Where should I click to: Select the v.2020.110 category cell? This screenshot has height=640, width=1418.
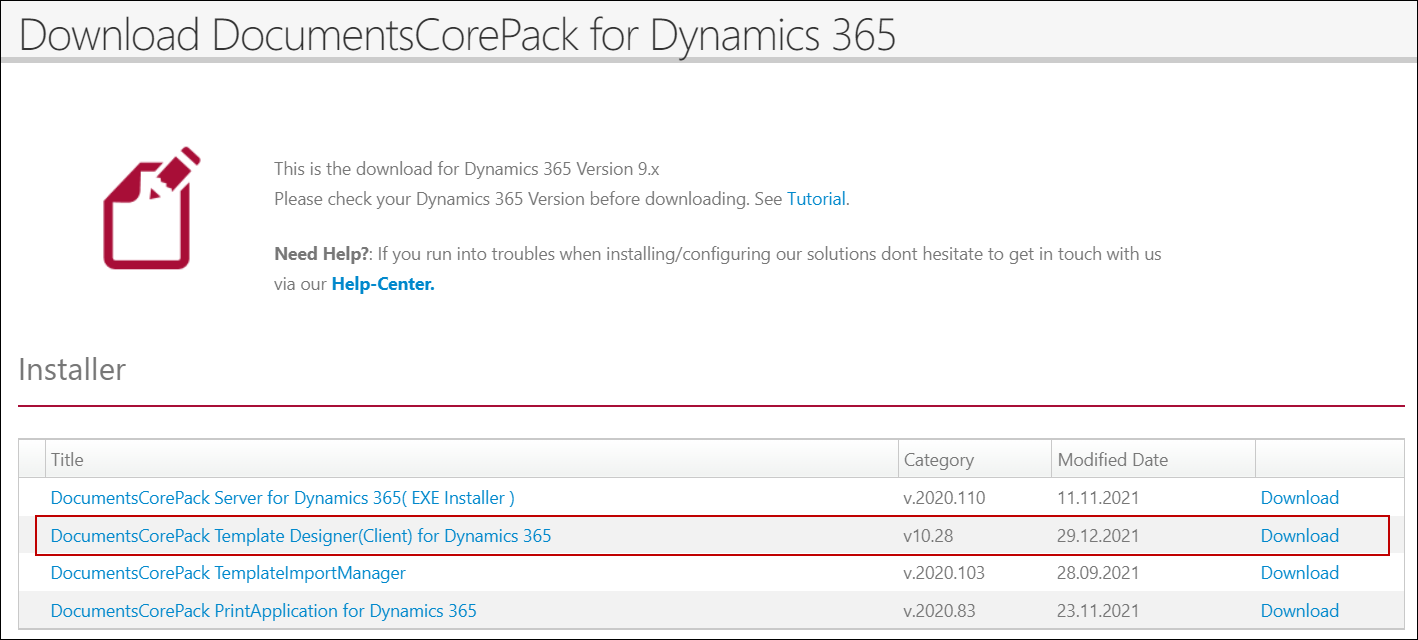[944, 498]
